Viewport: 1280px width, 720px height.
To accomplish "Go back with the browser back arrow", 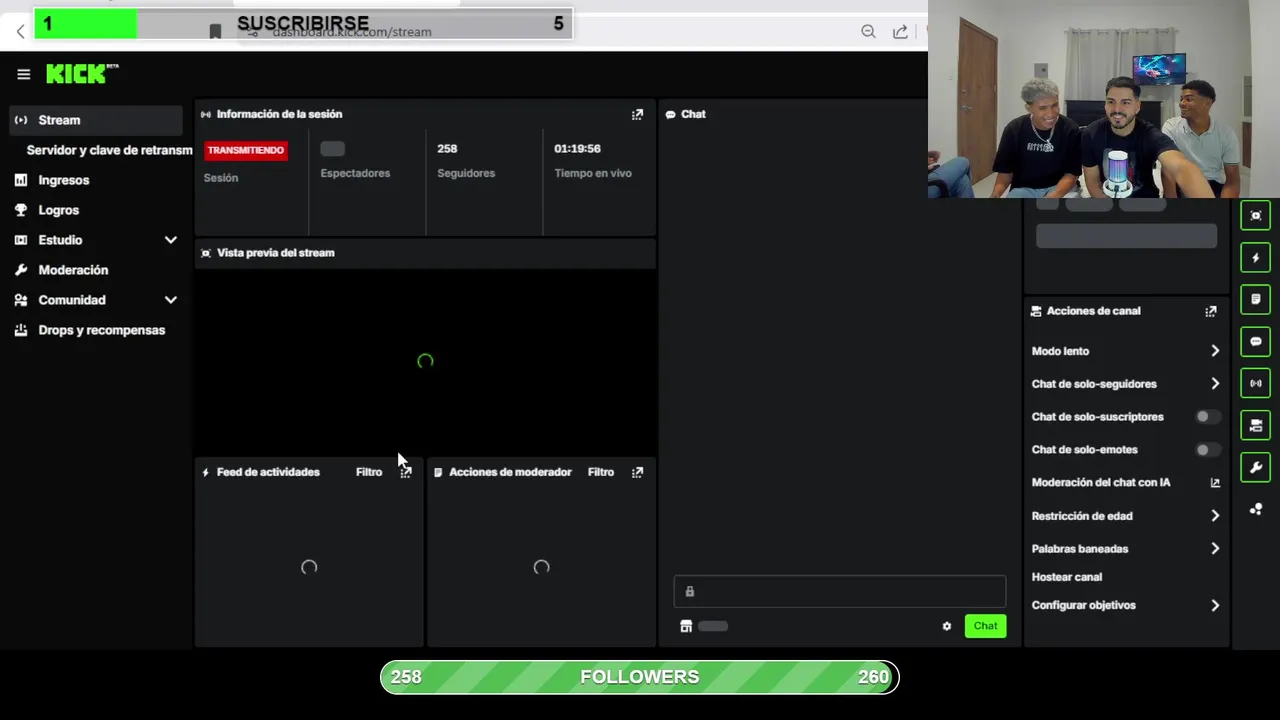I will coord(20,32).
